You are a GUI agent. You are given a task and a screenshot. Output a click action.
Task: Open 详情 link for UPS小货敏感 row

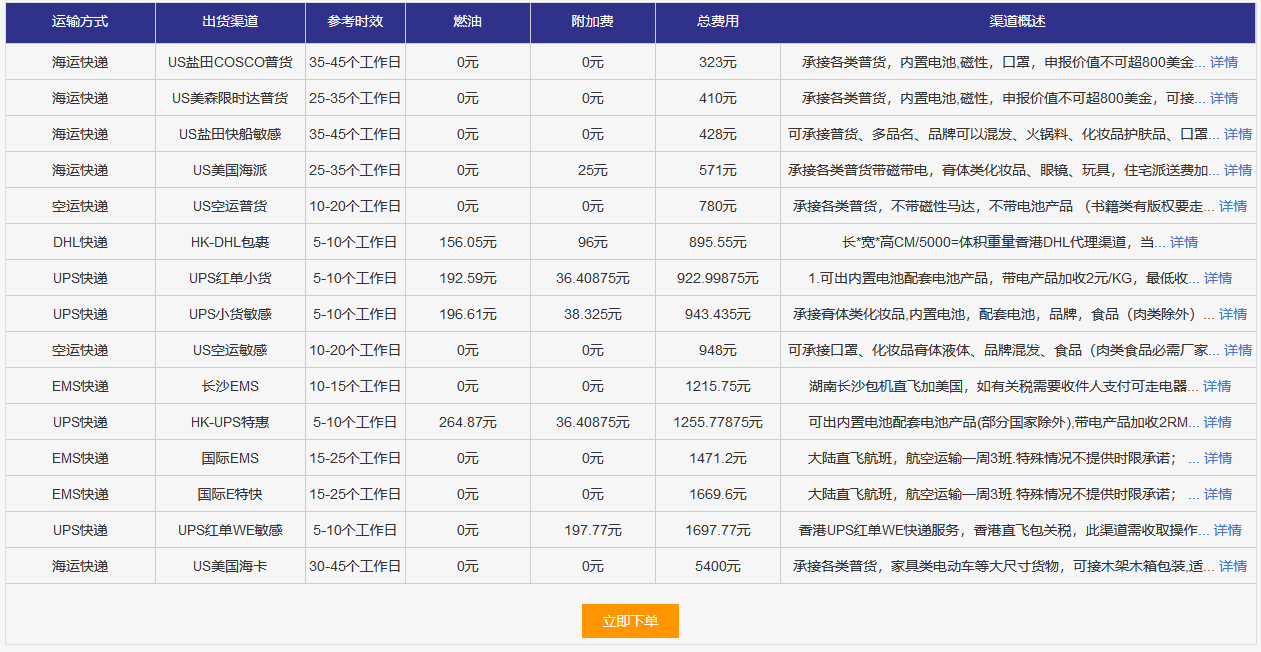pyautogui.click(x=1233, y=314)
